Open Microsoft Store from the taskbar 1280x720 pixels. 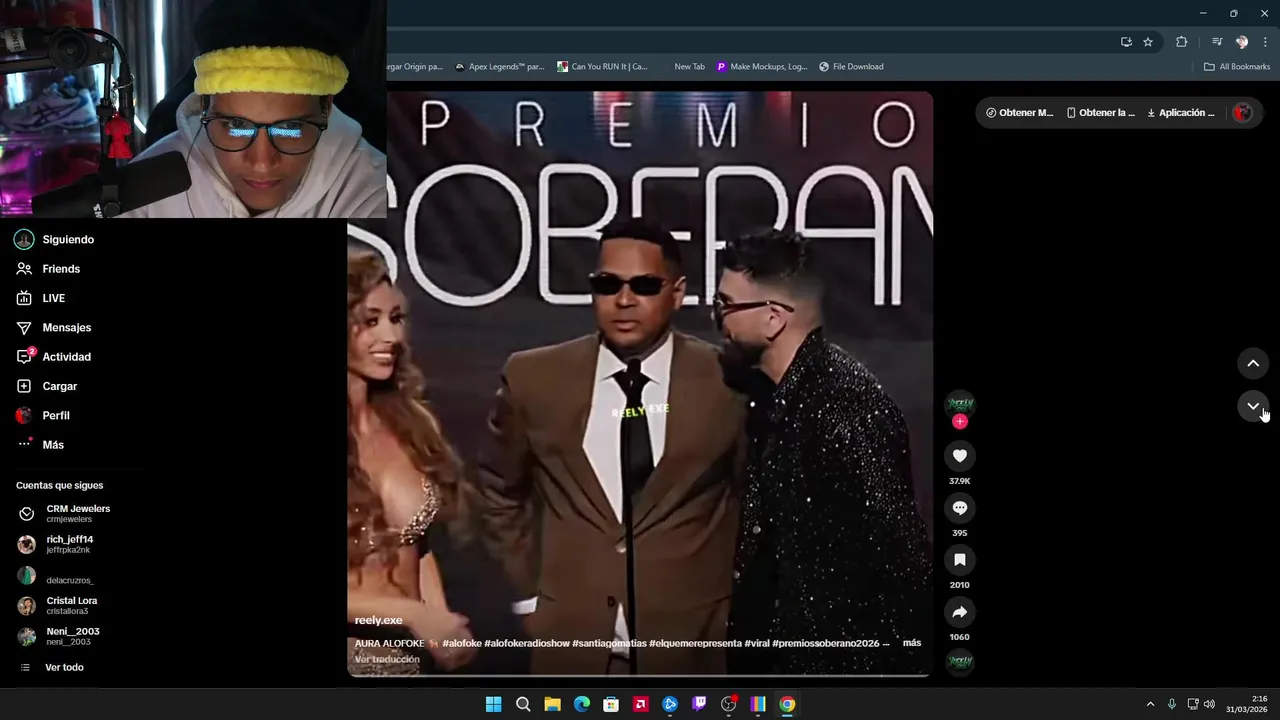611,704
